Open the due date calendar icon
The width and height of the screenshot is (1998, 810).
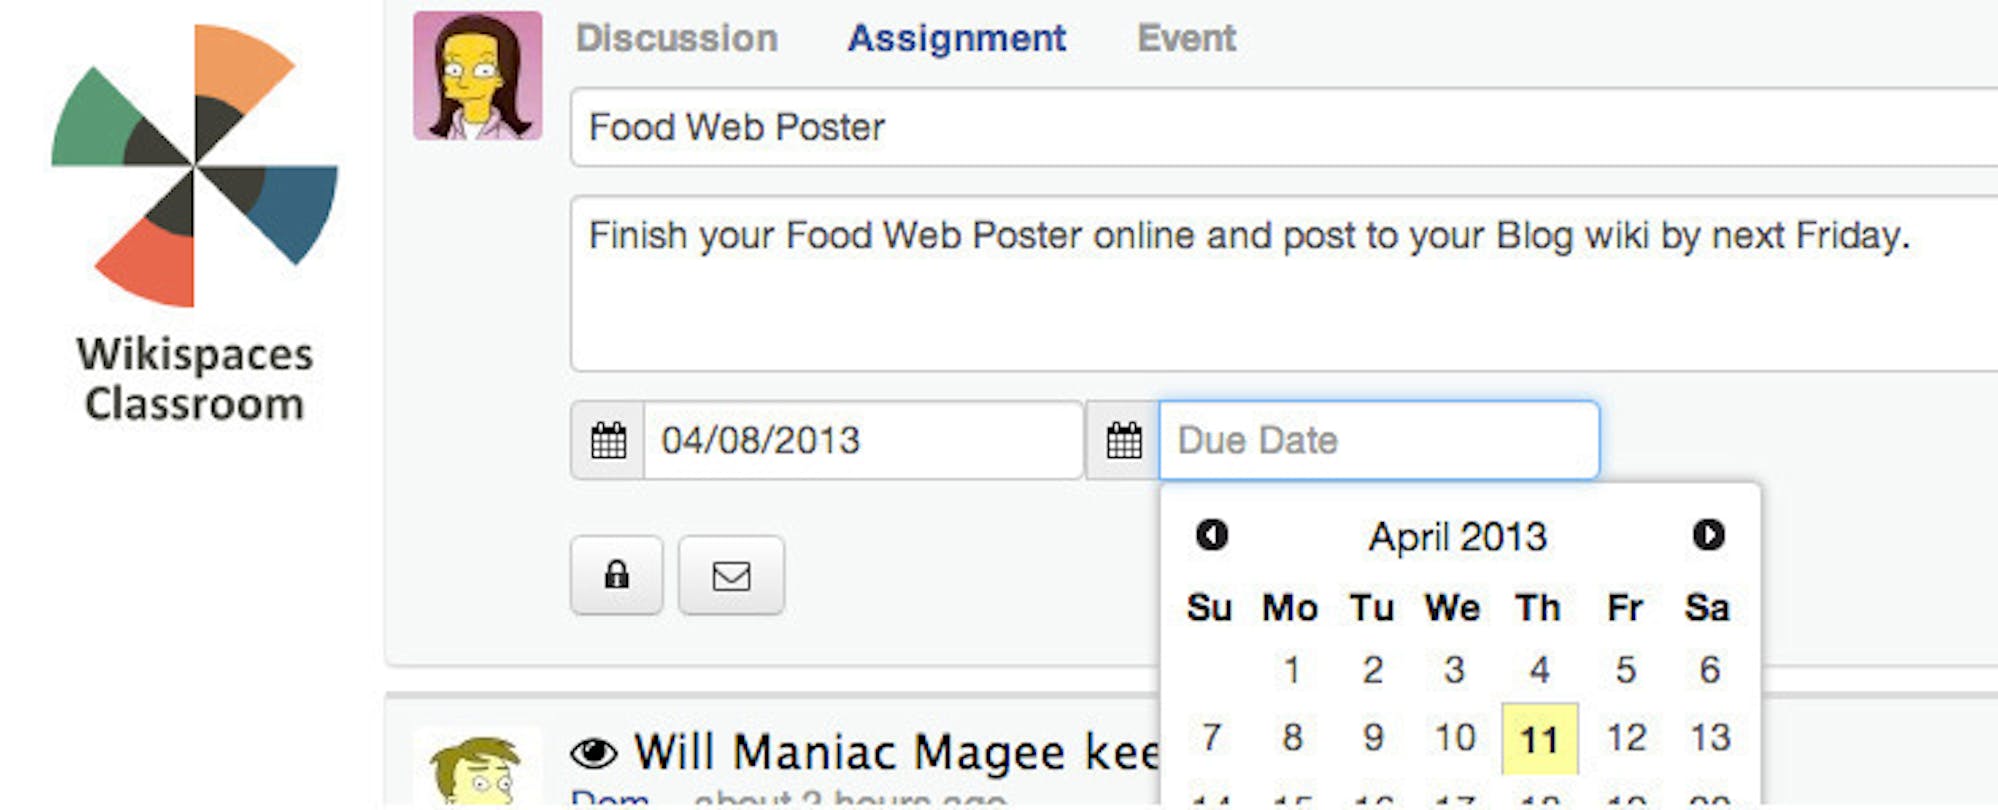1123,440
